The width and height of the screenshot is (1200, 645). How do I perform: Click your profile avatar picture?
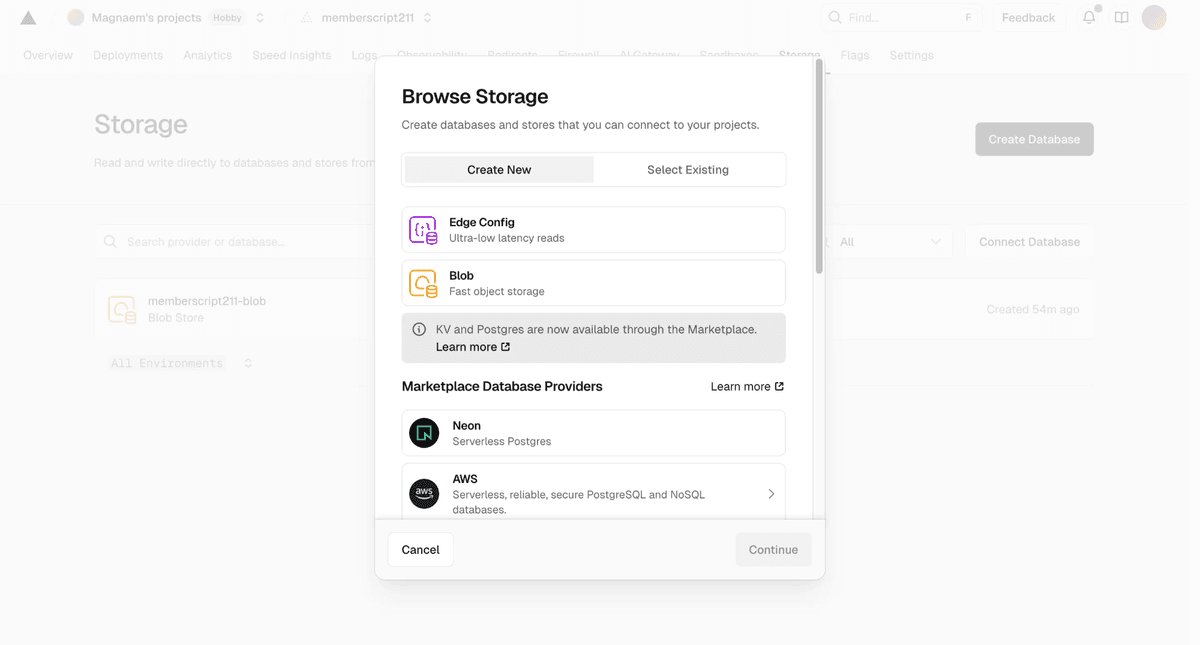point(1154,17)
